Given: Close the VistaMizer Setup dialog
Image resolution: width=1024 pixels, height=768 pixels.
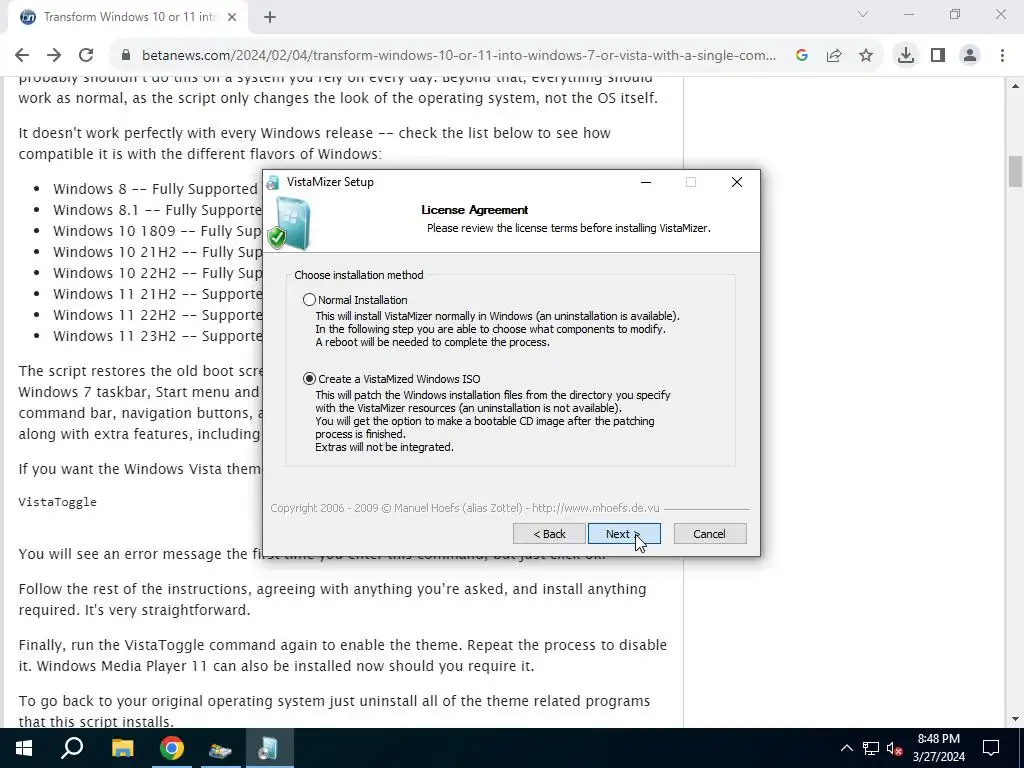Looking at the screenshot, I should point(737,182).
